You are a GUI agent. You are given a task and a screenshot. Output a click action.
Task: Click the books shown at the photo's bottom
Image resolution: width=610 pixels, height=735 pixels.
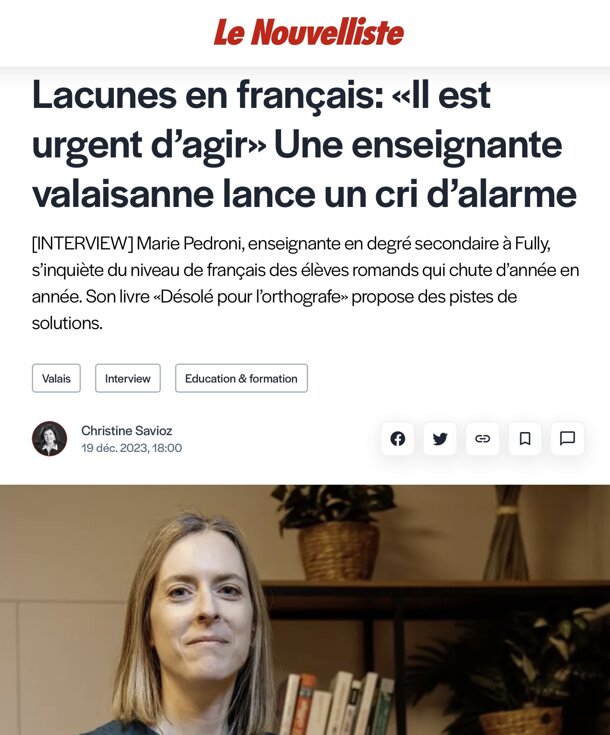click(x=337, y=703)
